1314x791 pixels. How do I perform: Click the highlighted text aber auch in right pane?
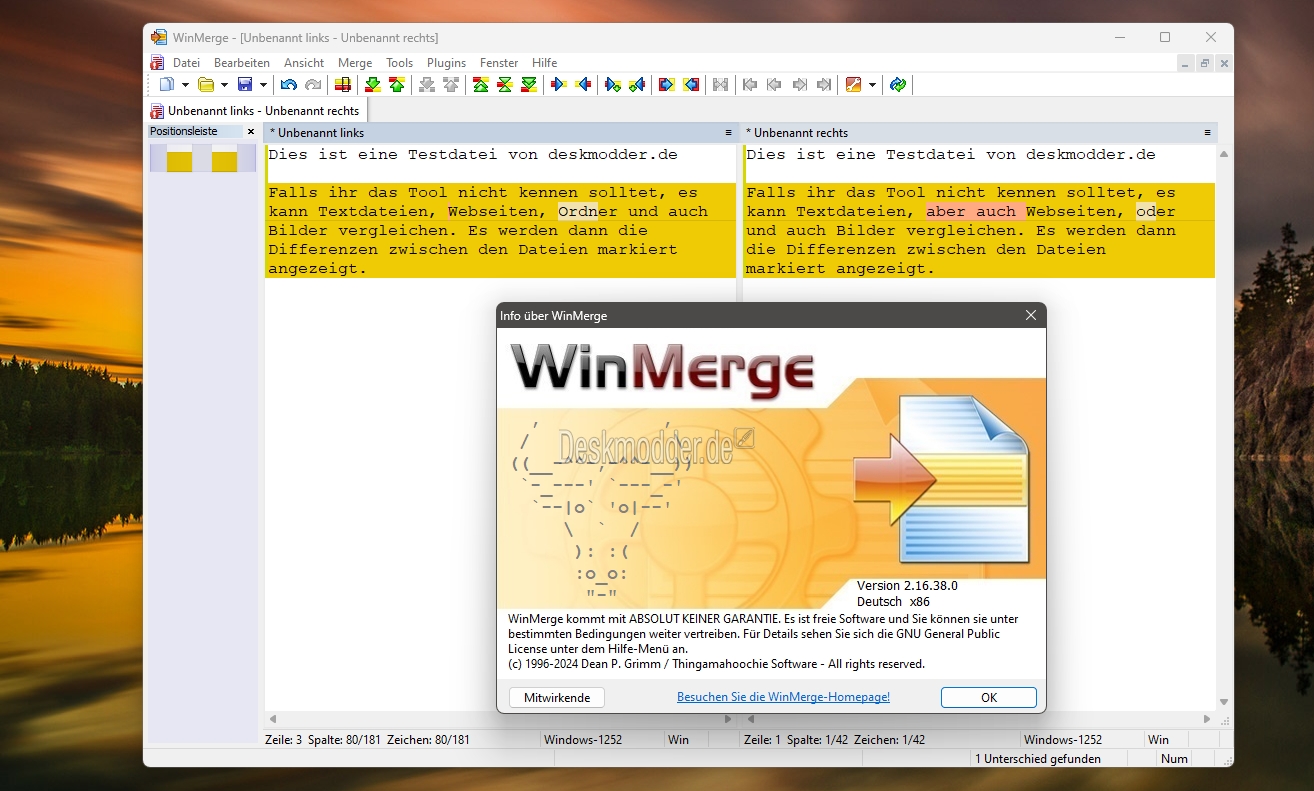coord(971,211)
